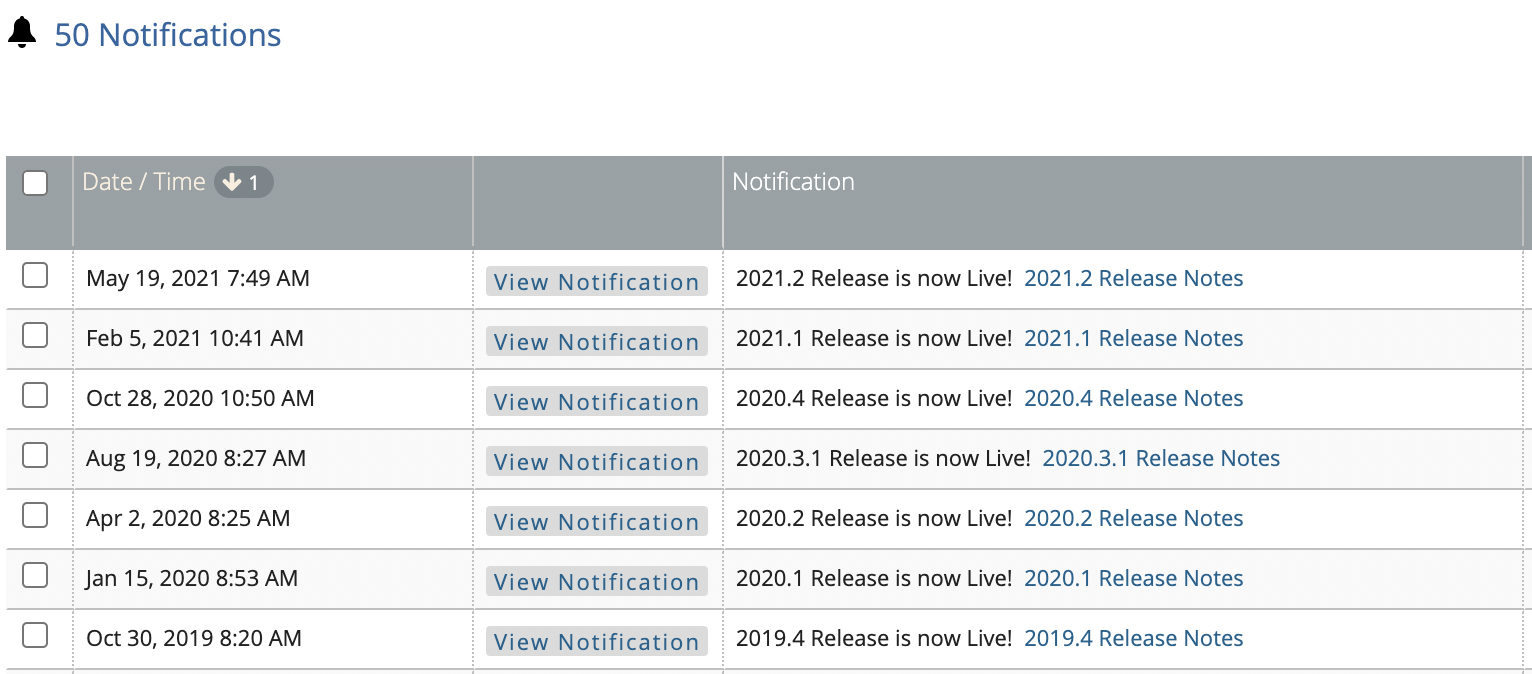Open 2021.2 Release Notes link
Viewport: 1532px width, 674px height.
coord(1134,279)
